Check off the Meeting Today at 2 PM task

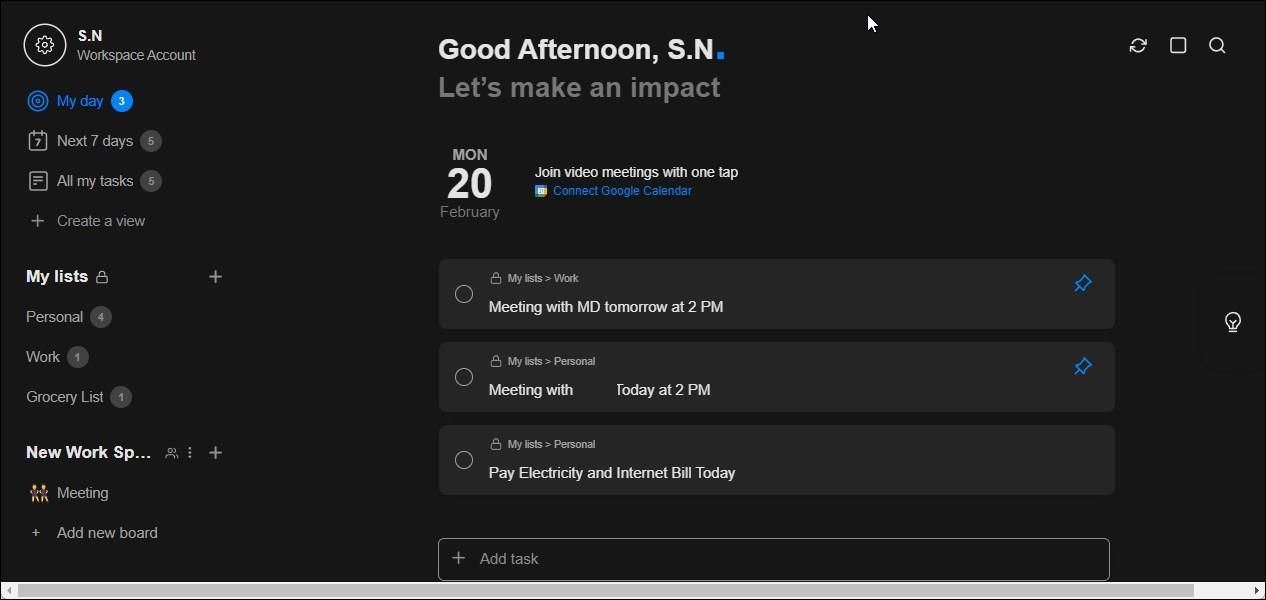tap(464, 377)
